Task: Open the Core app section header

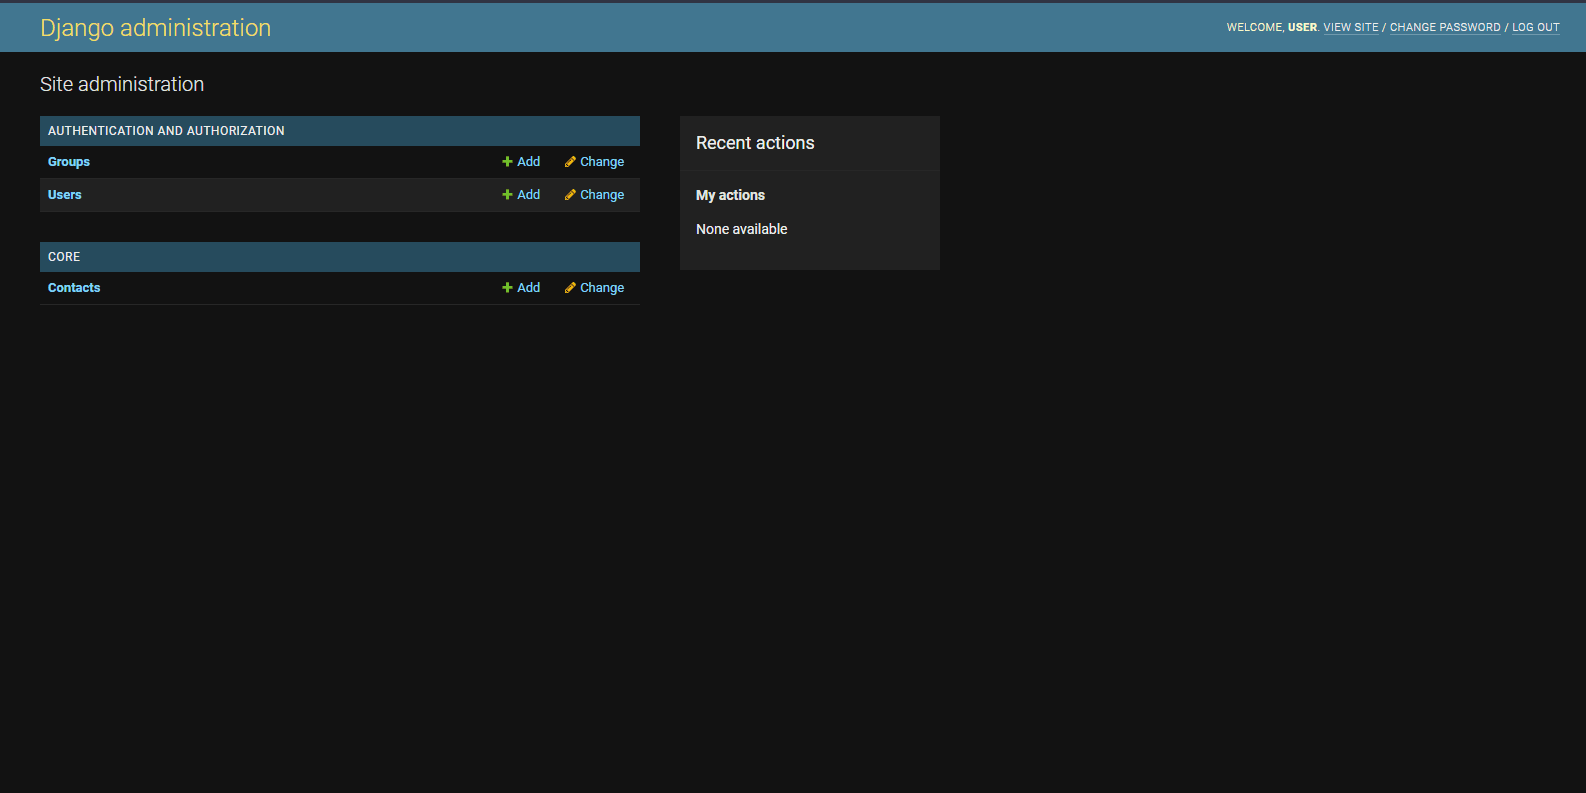Action: (x=64, y=257)
